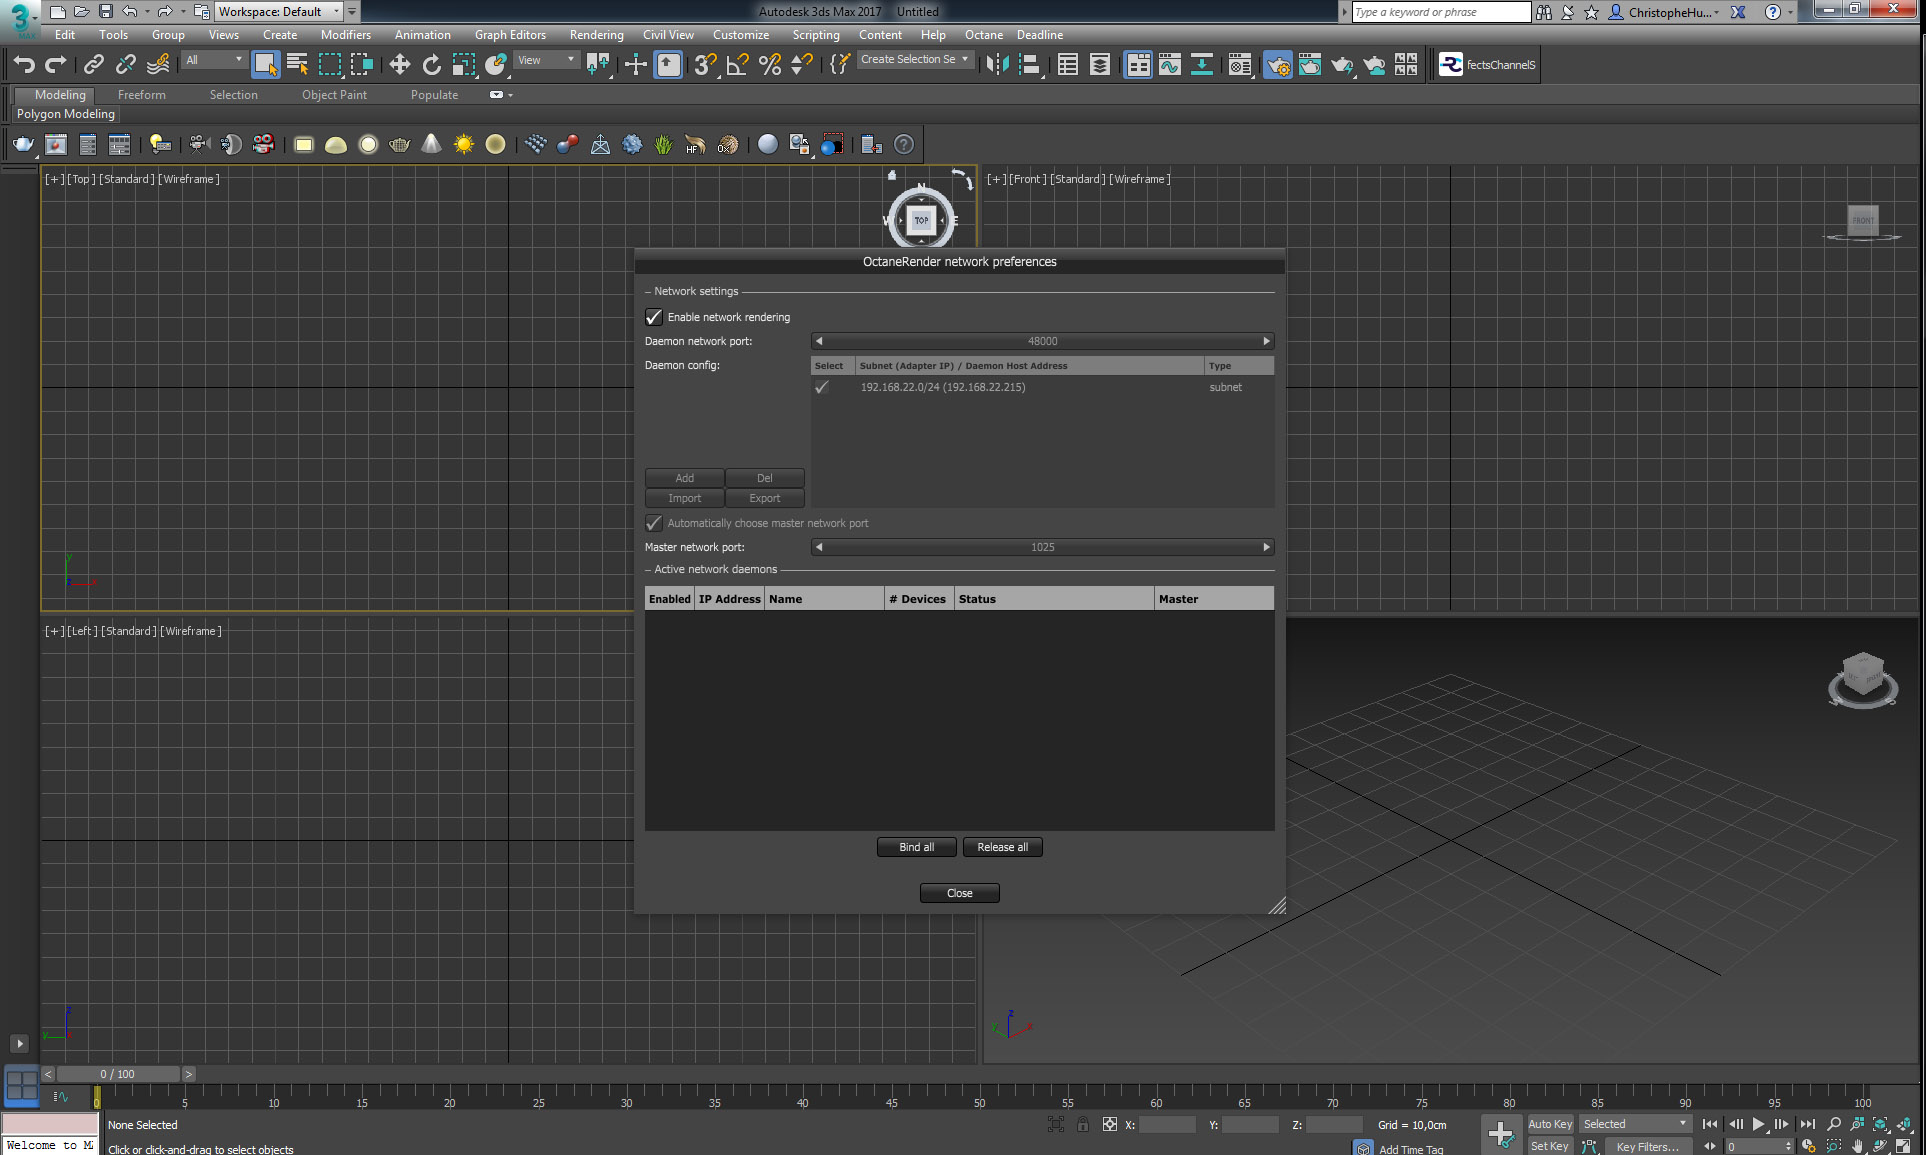
Task: Click the Release all button
Action: pos(1002,847)
